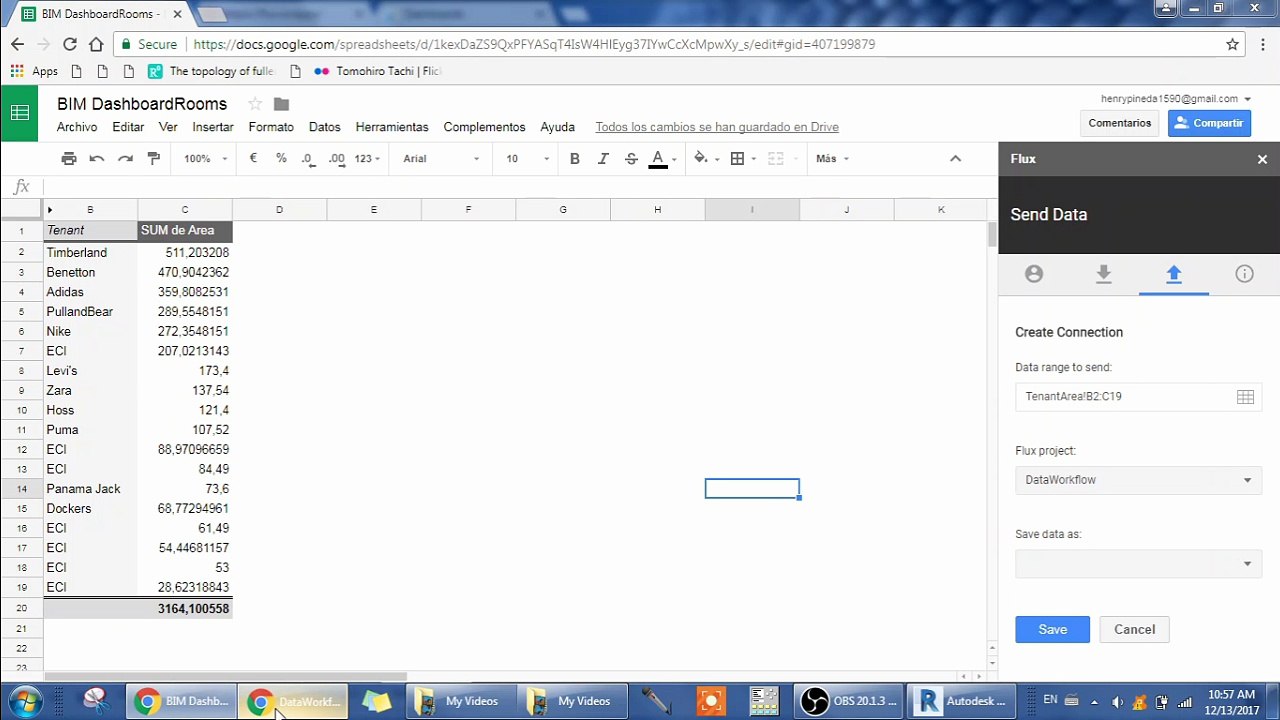
Task: Switch to OBS in the taskbar
Action: pos(849,701)
